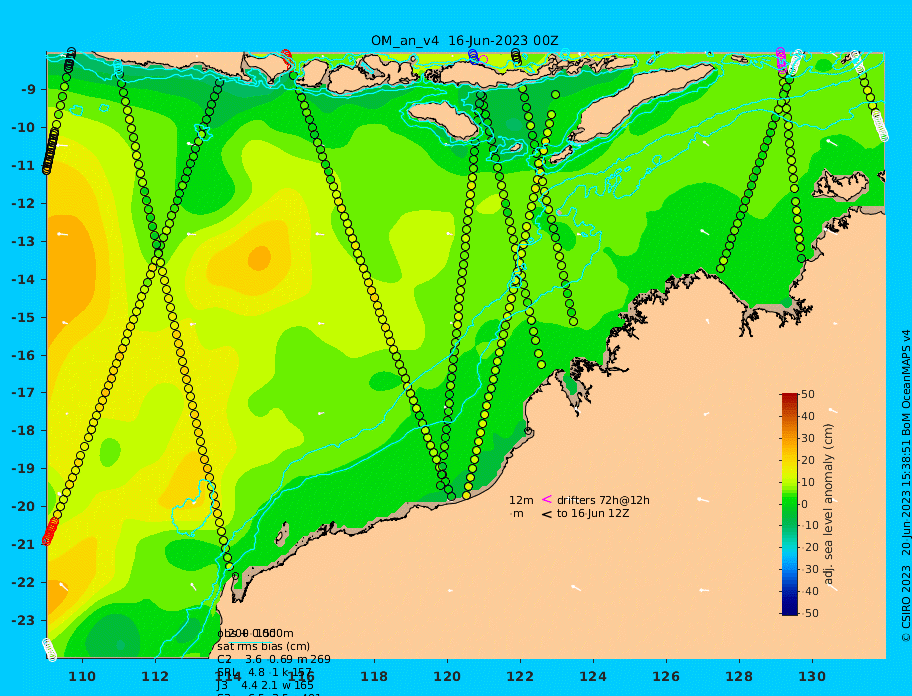
Task: Click the sea level anomaly color bar
Action: pos(790,504)
